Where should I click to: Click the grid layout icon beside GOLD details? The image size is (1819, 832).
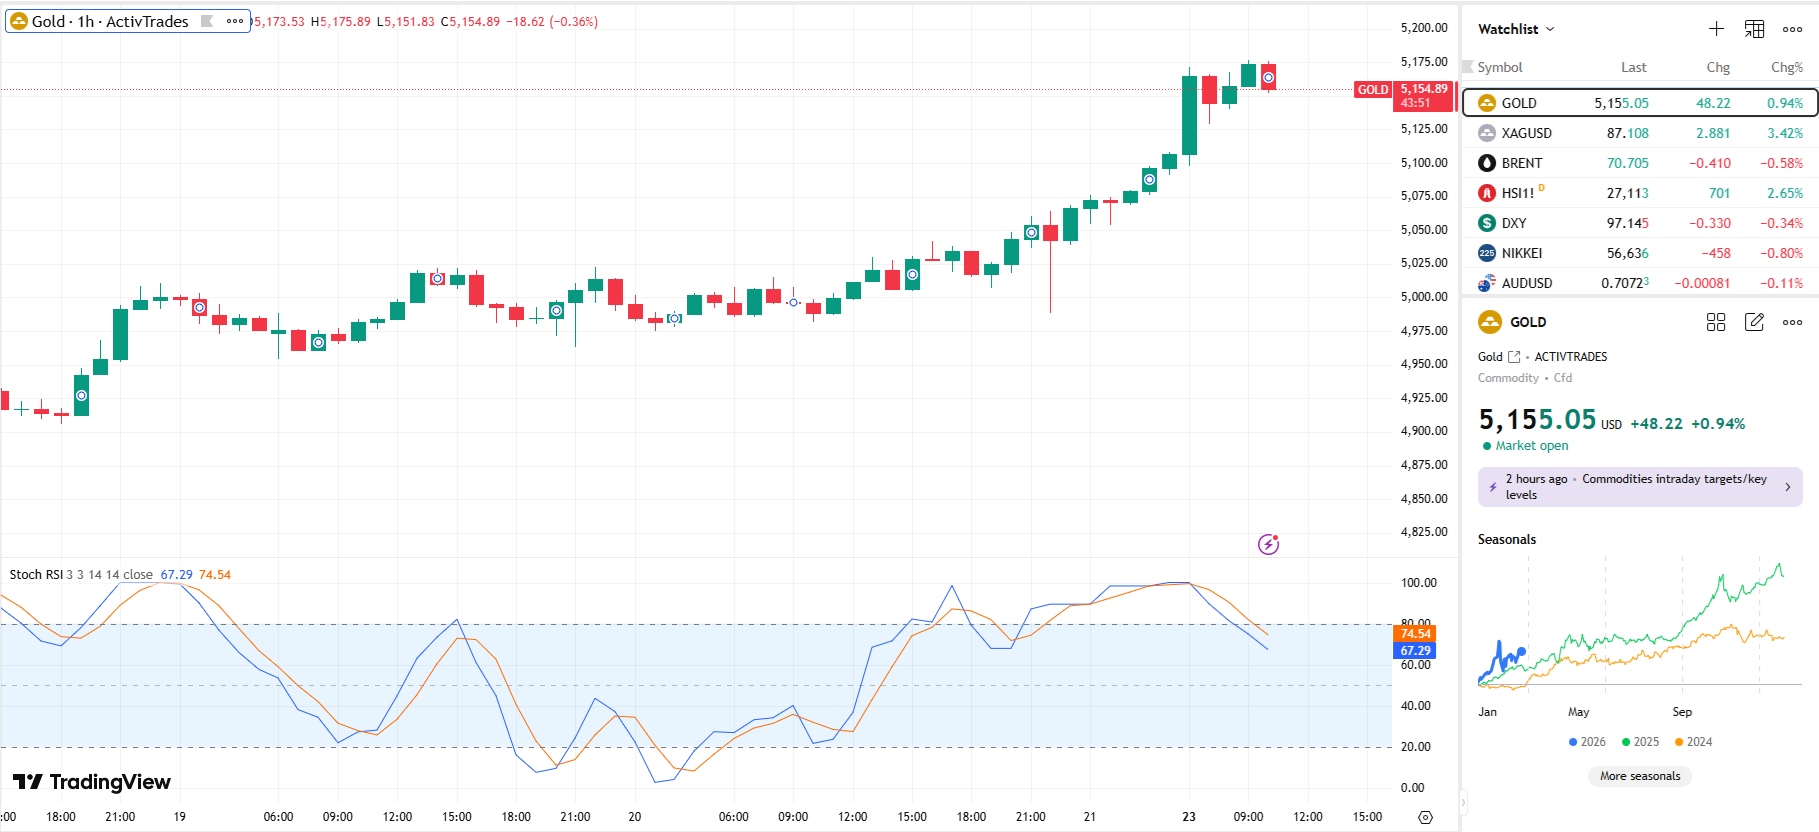(x=1716, y=322)
